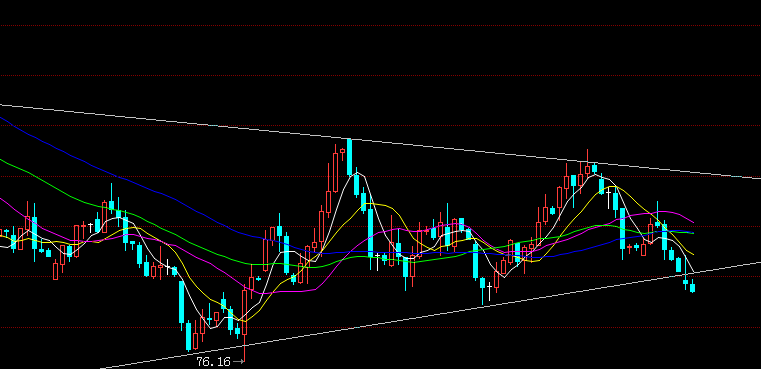Select the ascending lower white trend line
This screenshot has width=761, height=369.
coord(430,316)
